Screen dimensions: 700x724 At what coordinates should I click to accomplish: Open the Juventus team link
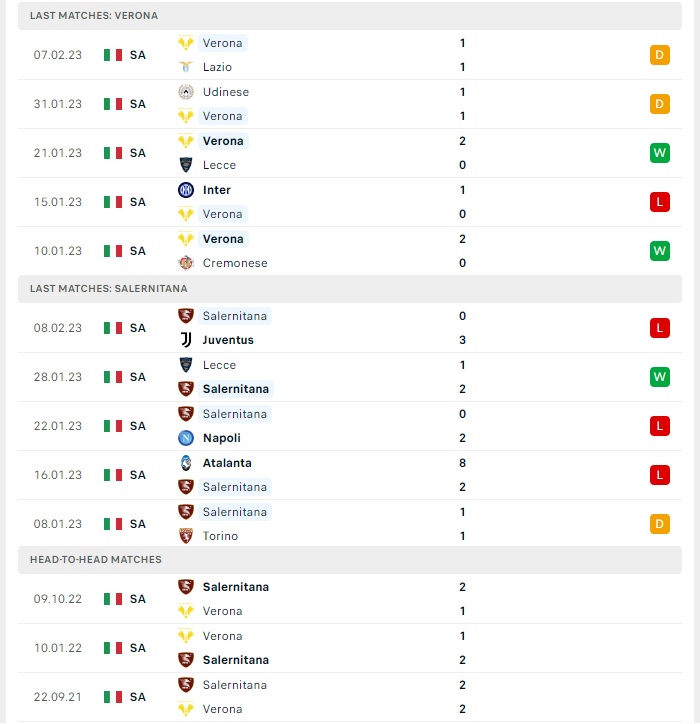[228, 340]
